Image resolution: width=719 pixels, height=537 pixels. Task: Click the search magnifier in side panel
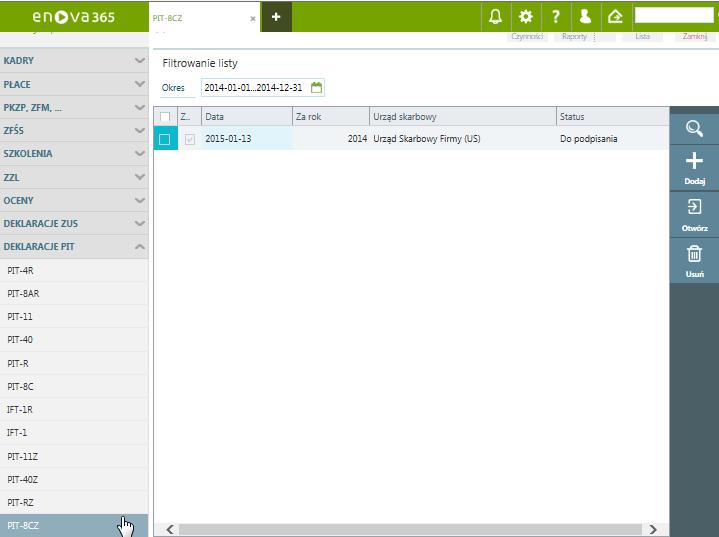click(x=694, y=129)
